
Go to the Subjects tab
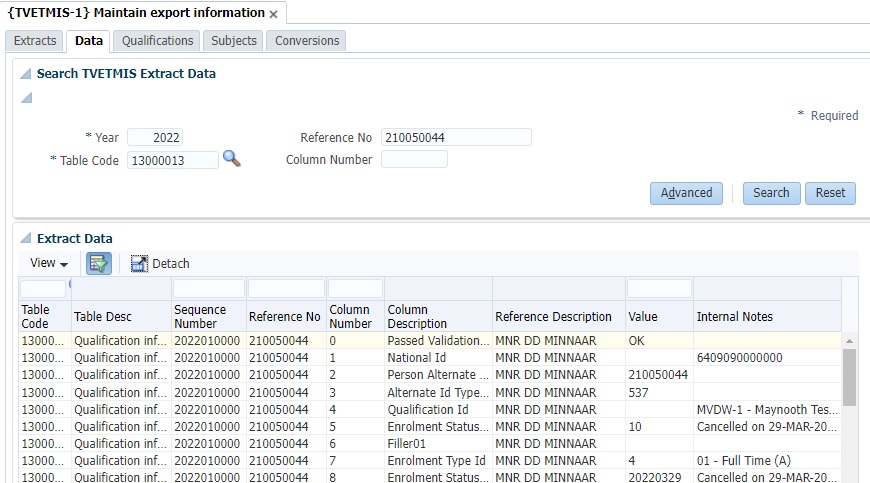pyautogui.click(x=234, y=41)
